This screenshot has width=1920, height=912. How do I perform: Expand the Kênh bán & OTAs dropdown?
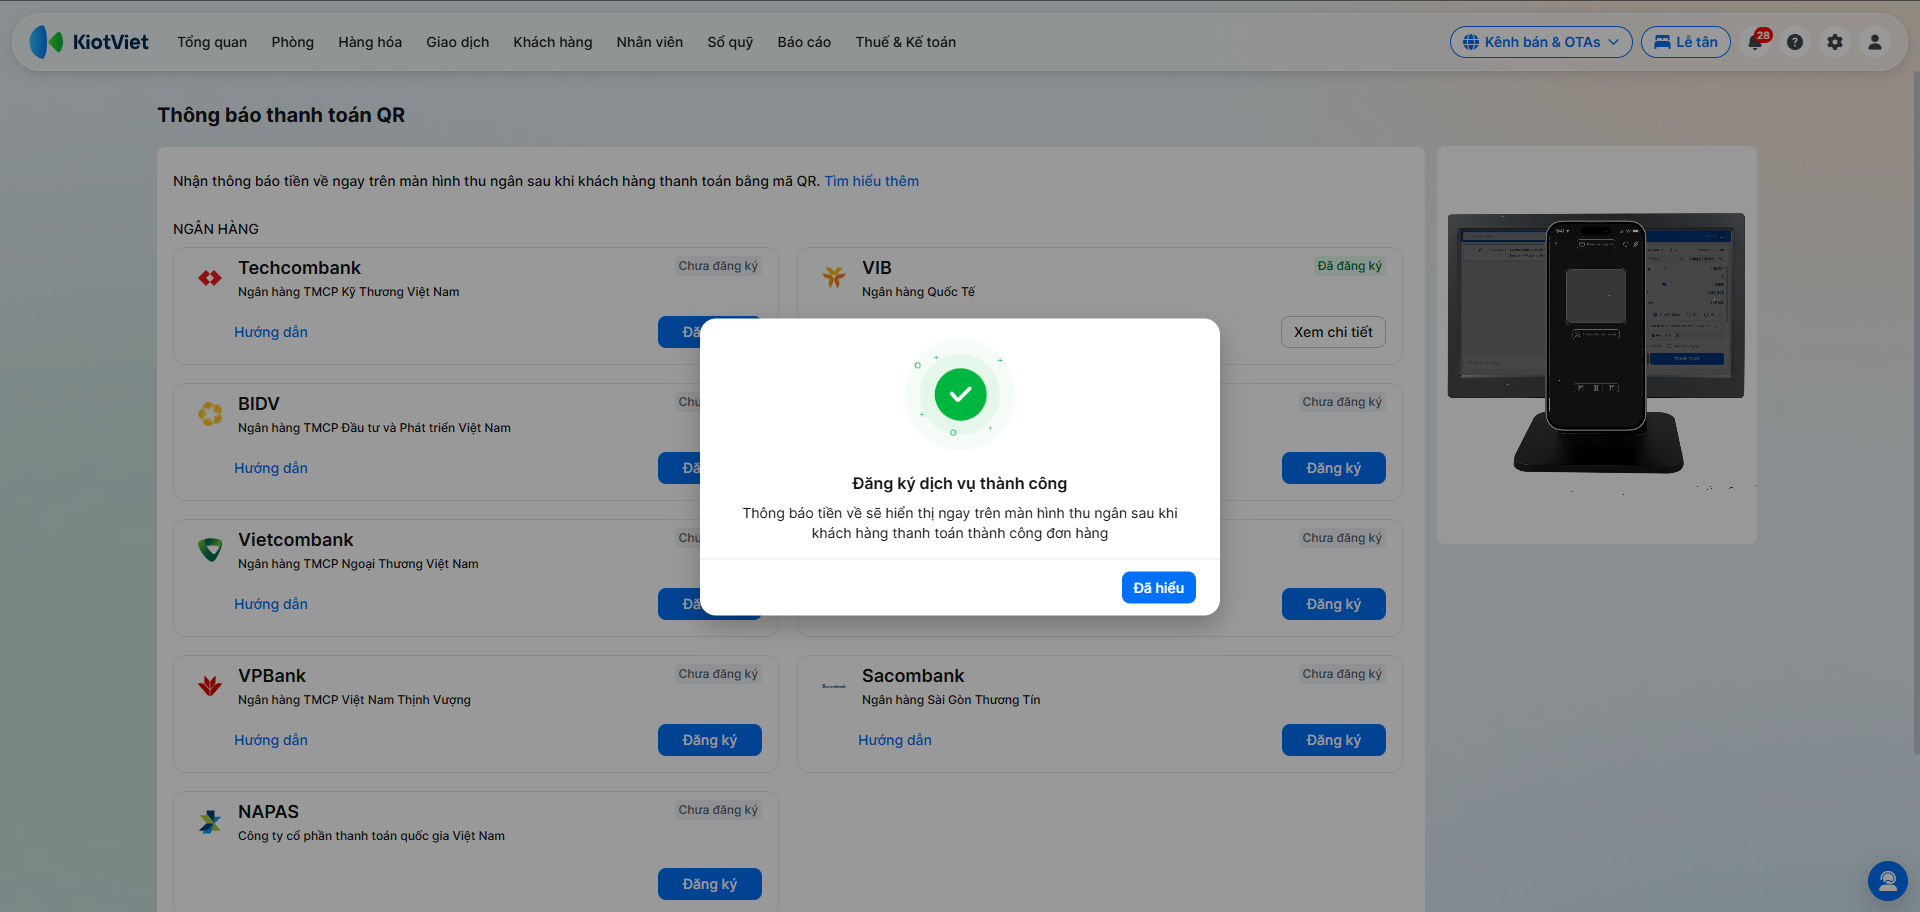(1541, 42)
